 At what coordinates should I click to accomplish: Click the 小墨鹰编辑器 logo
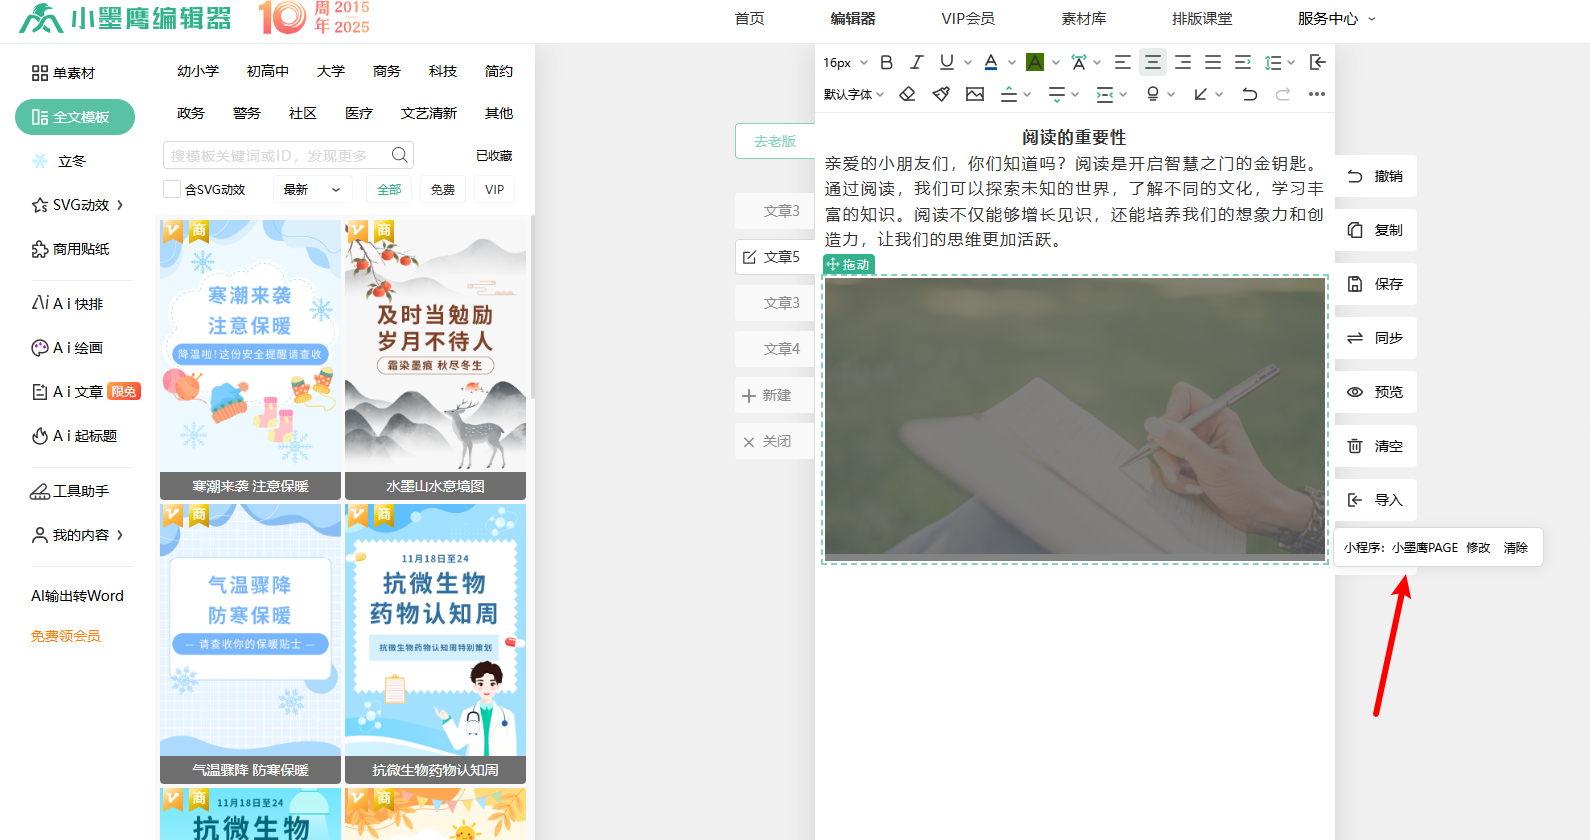(125, 18)
